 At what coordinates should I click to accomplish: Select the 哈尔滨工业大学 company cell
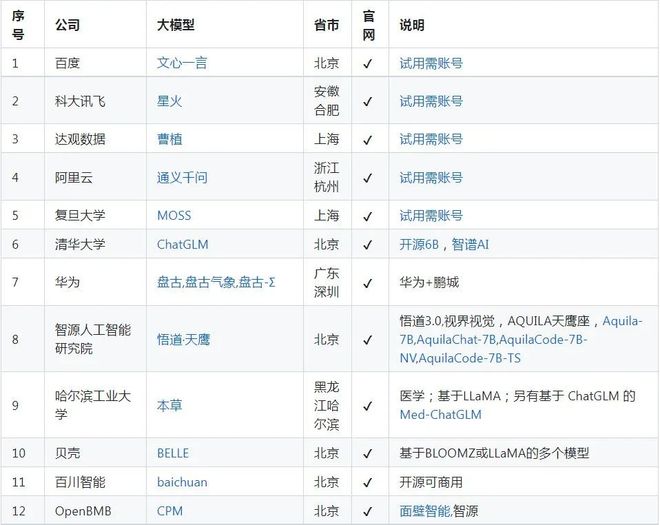93,405
